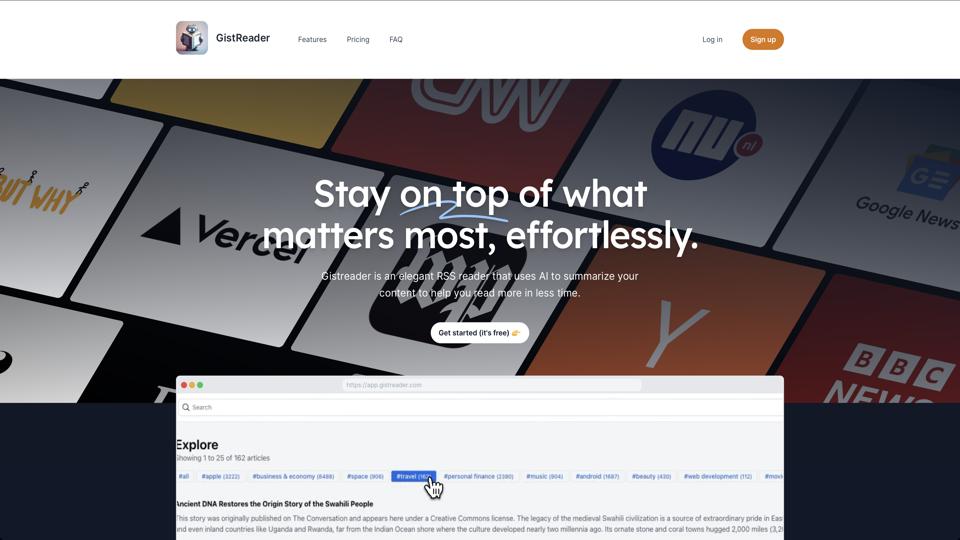
Task: Select the #travel tag filter
Action: 414,476
